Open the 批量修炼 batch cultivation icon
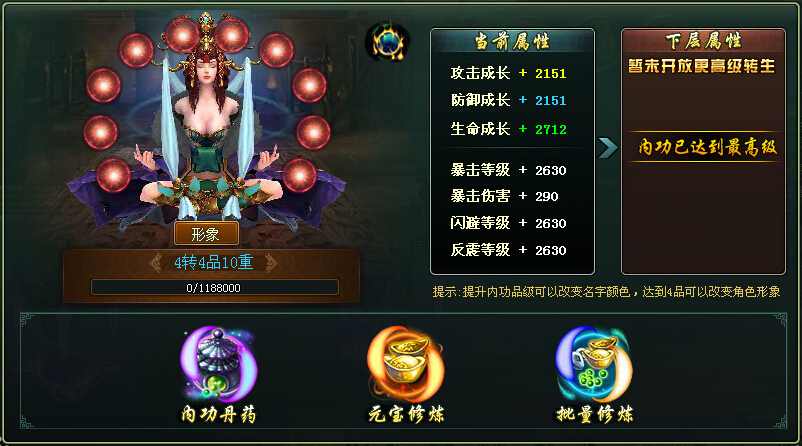 click(x=594, y=364)
